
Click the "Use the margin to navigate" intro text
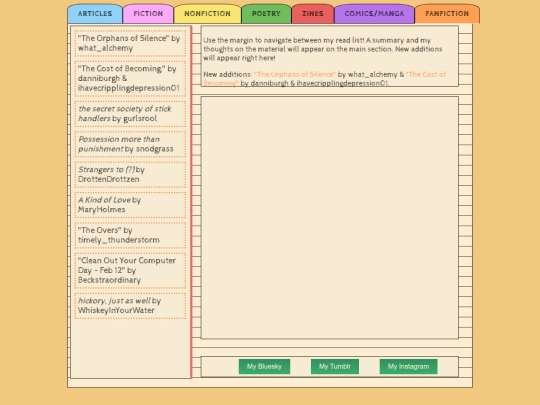323,49
